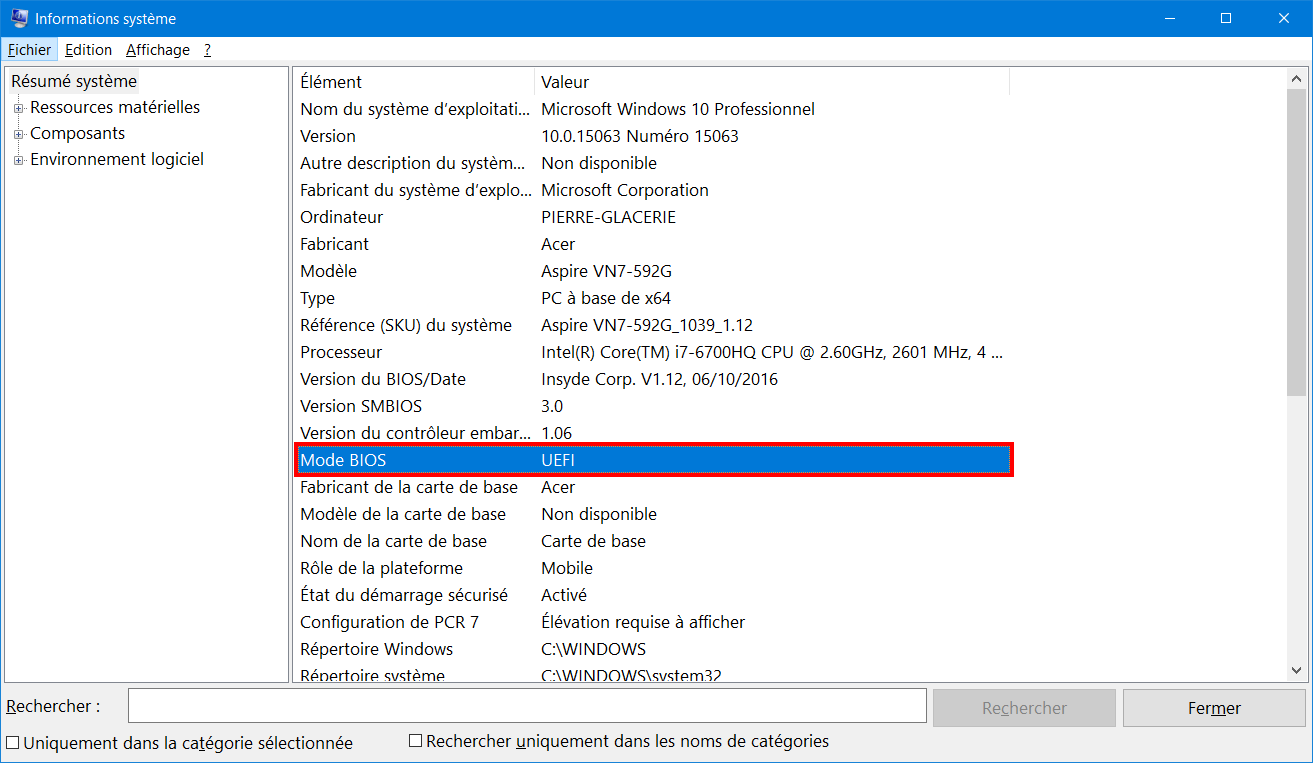Click the Élément column header
Viewport: 1313px width, 763px height.
coord(414,82)
